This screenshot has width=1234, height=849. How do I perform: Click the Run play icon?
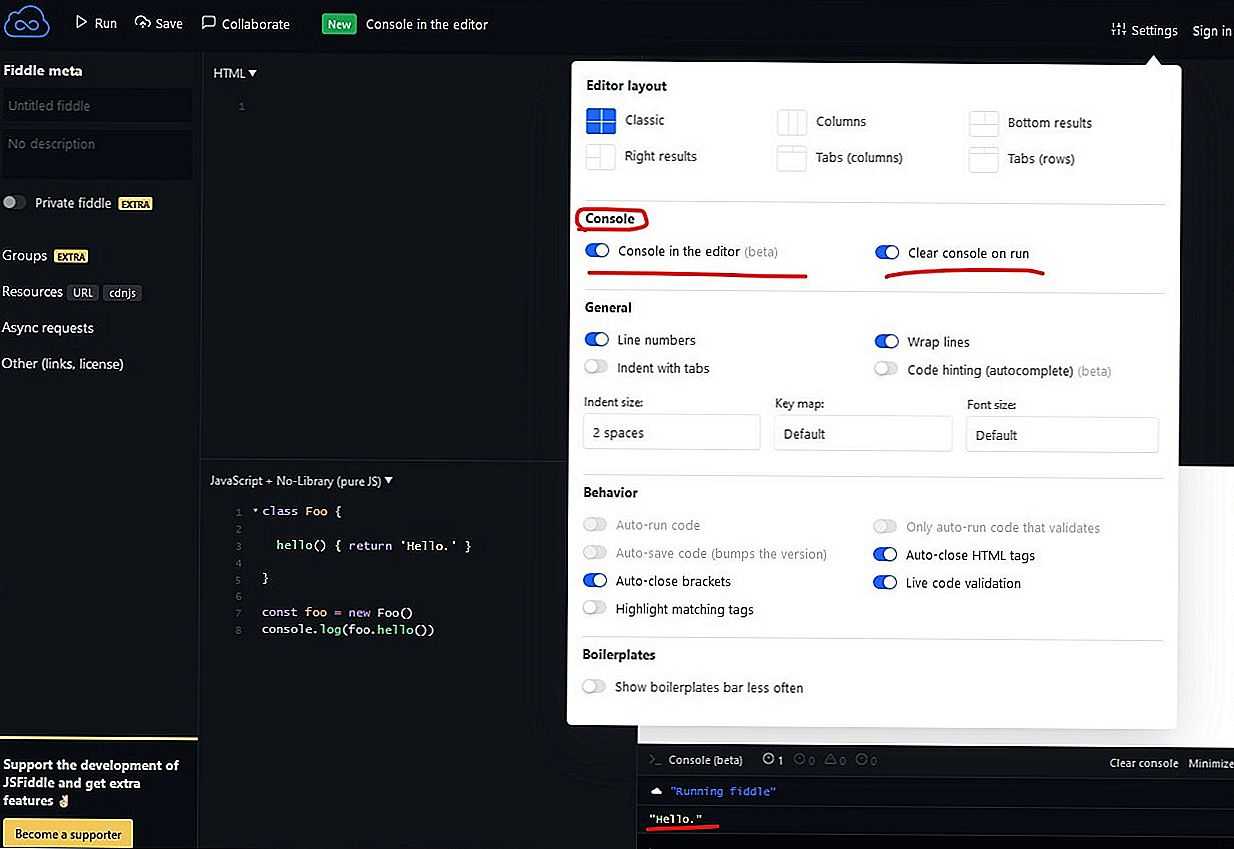[x=82, y=22]
